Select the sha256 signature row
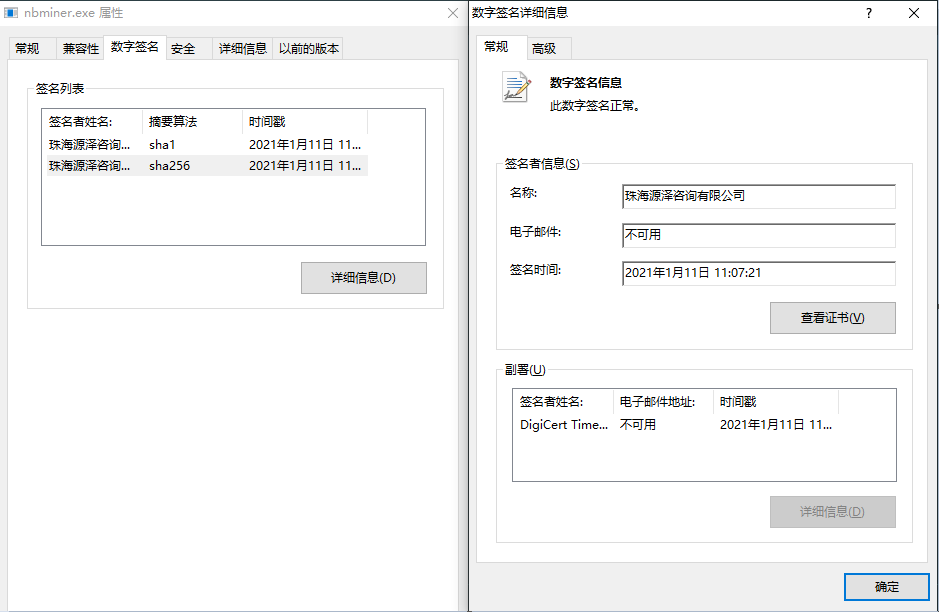Image resolution: width=939 pixels, height=612 pixels. [x=205, y=166]
